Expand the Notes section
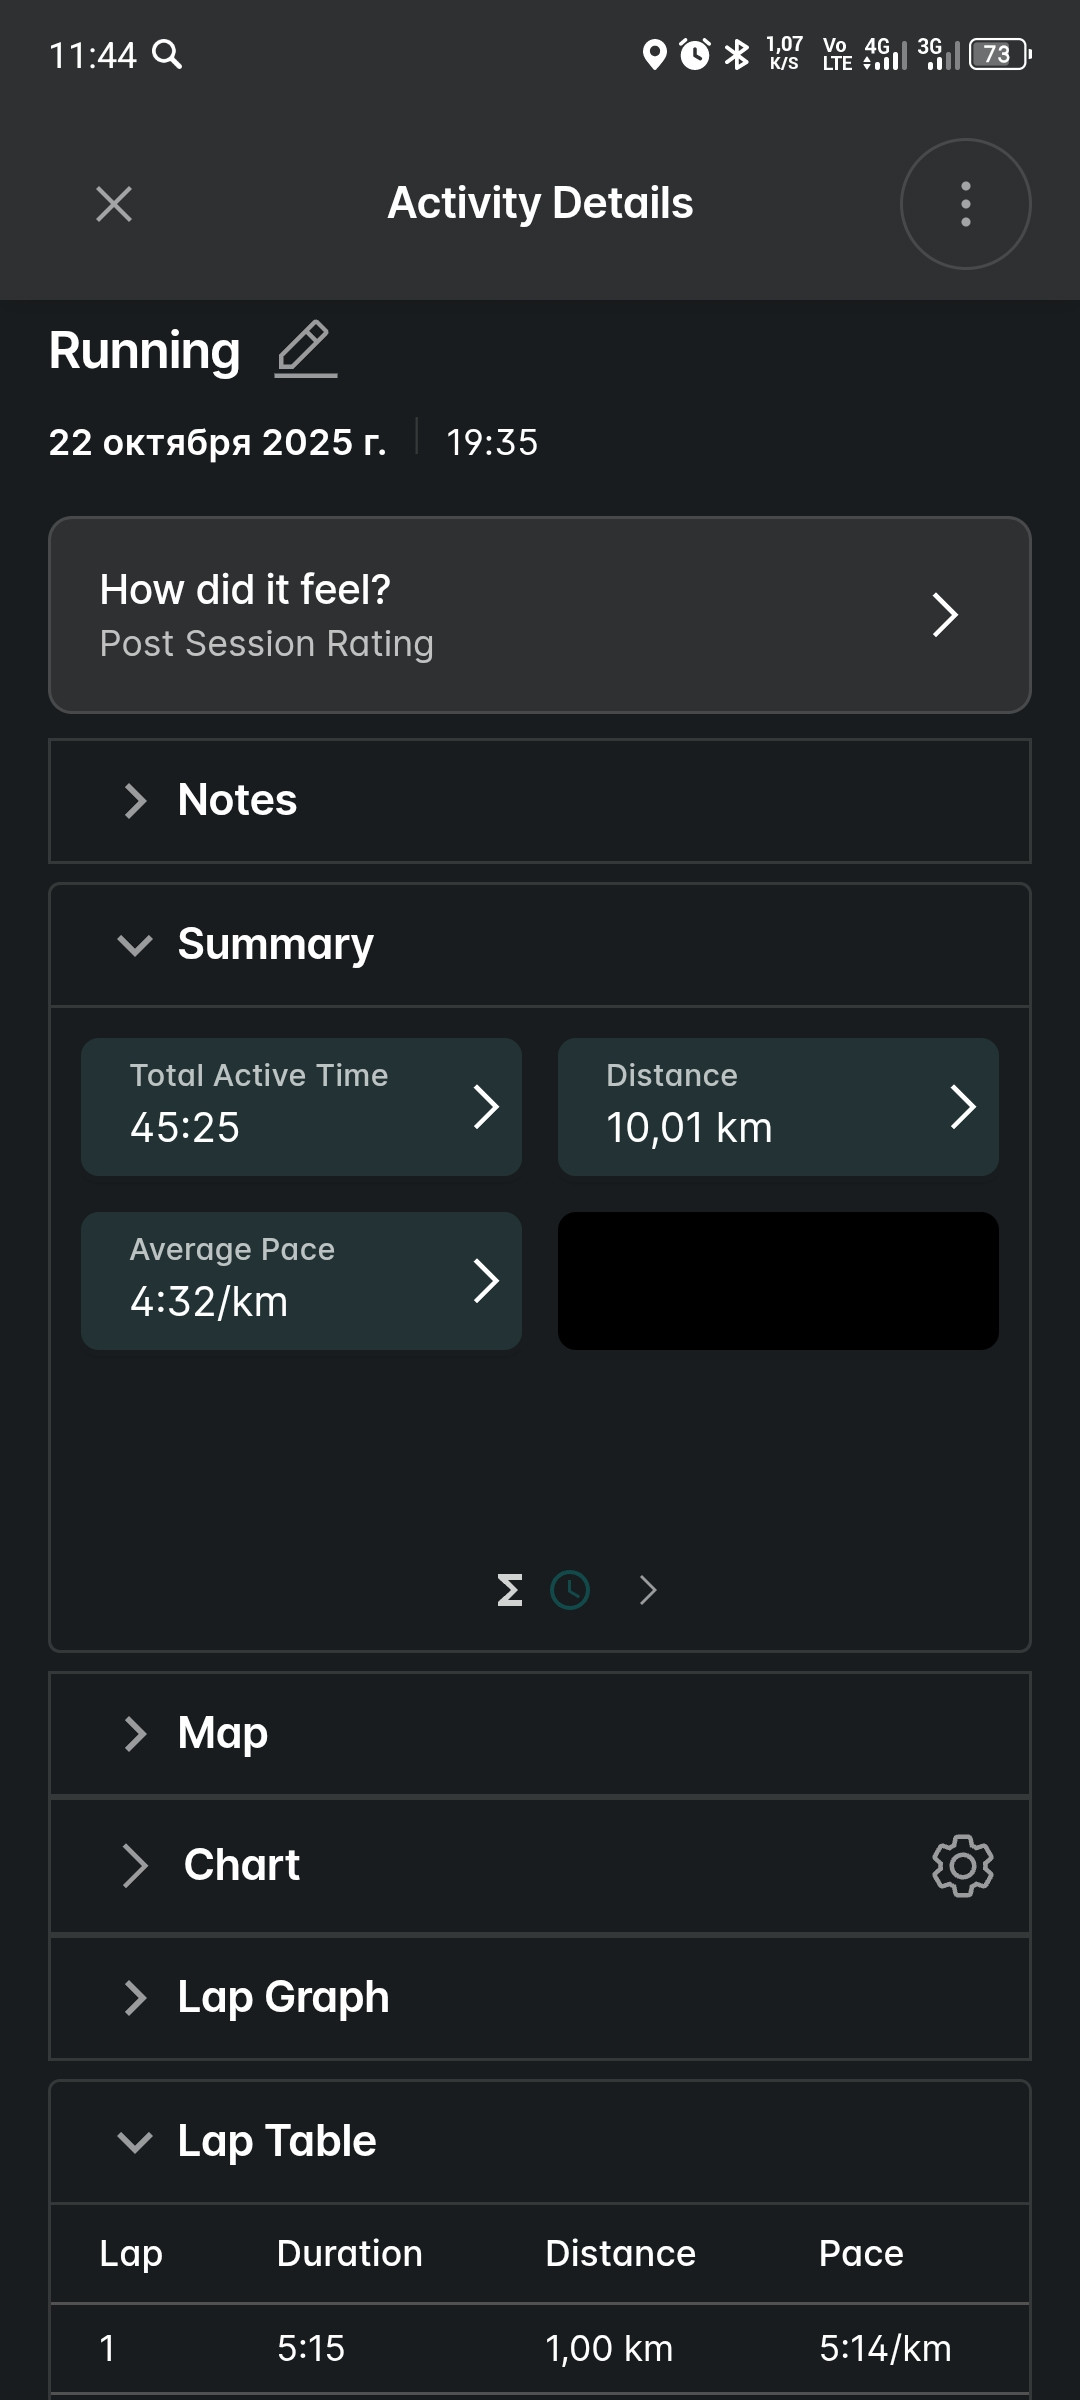Image resolution: width=1080 pixels, height=2400 pixels. tap(540, 801)
